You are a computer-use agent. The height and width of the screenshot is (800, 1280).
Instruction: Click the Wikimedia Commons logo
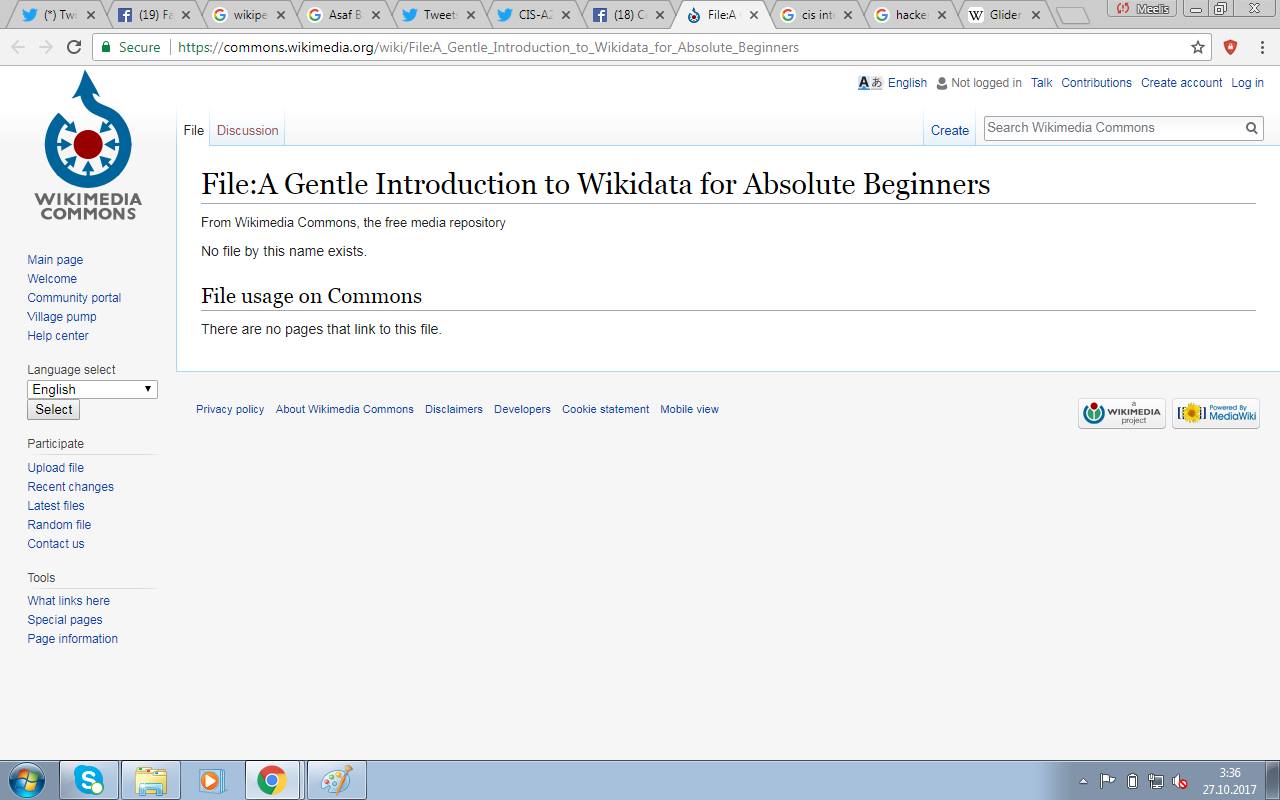[88, 145]
